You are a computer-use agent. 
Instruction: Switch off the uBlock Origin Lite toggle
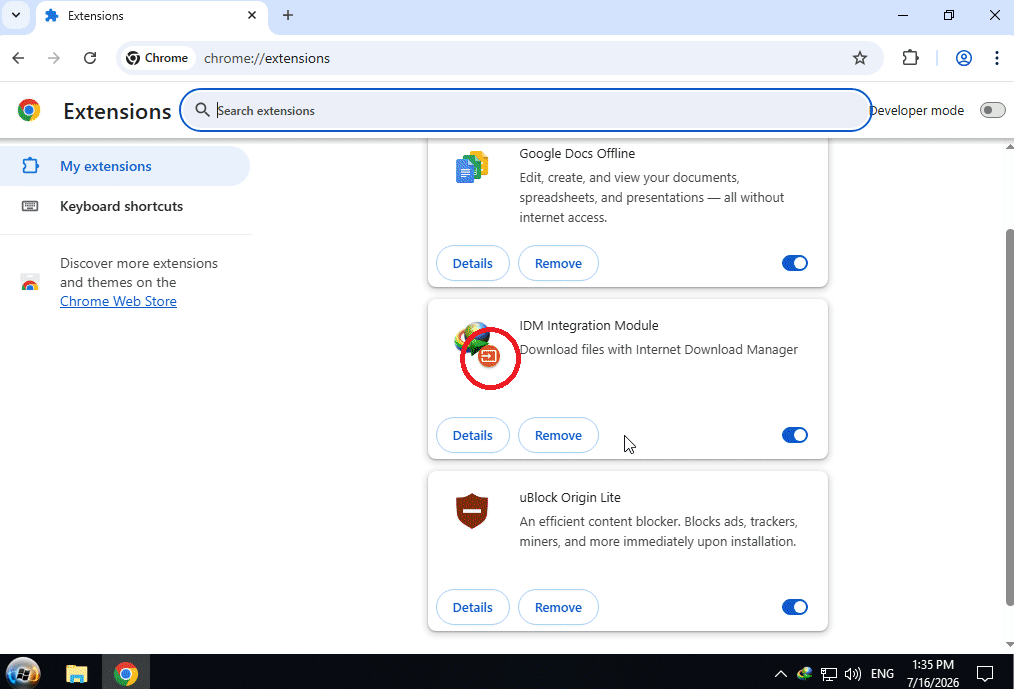[x=795, y=607]
